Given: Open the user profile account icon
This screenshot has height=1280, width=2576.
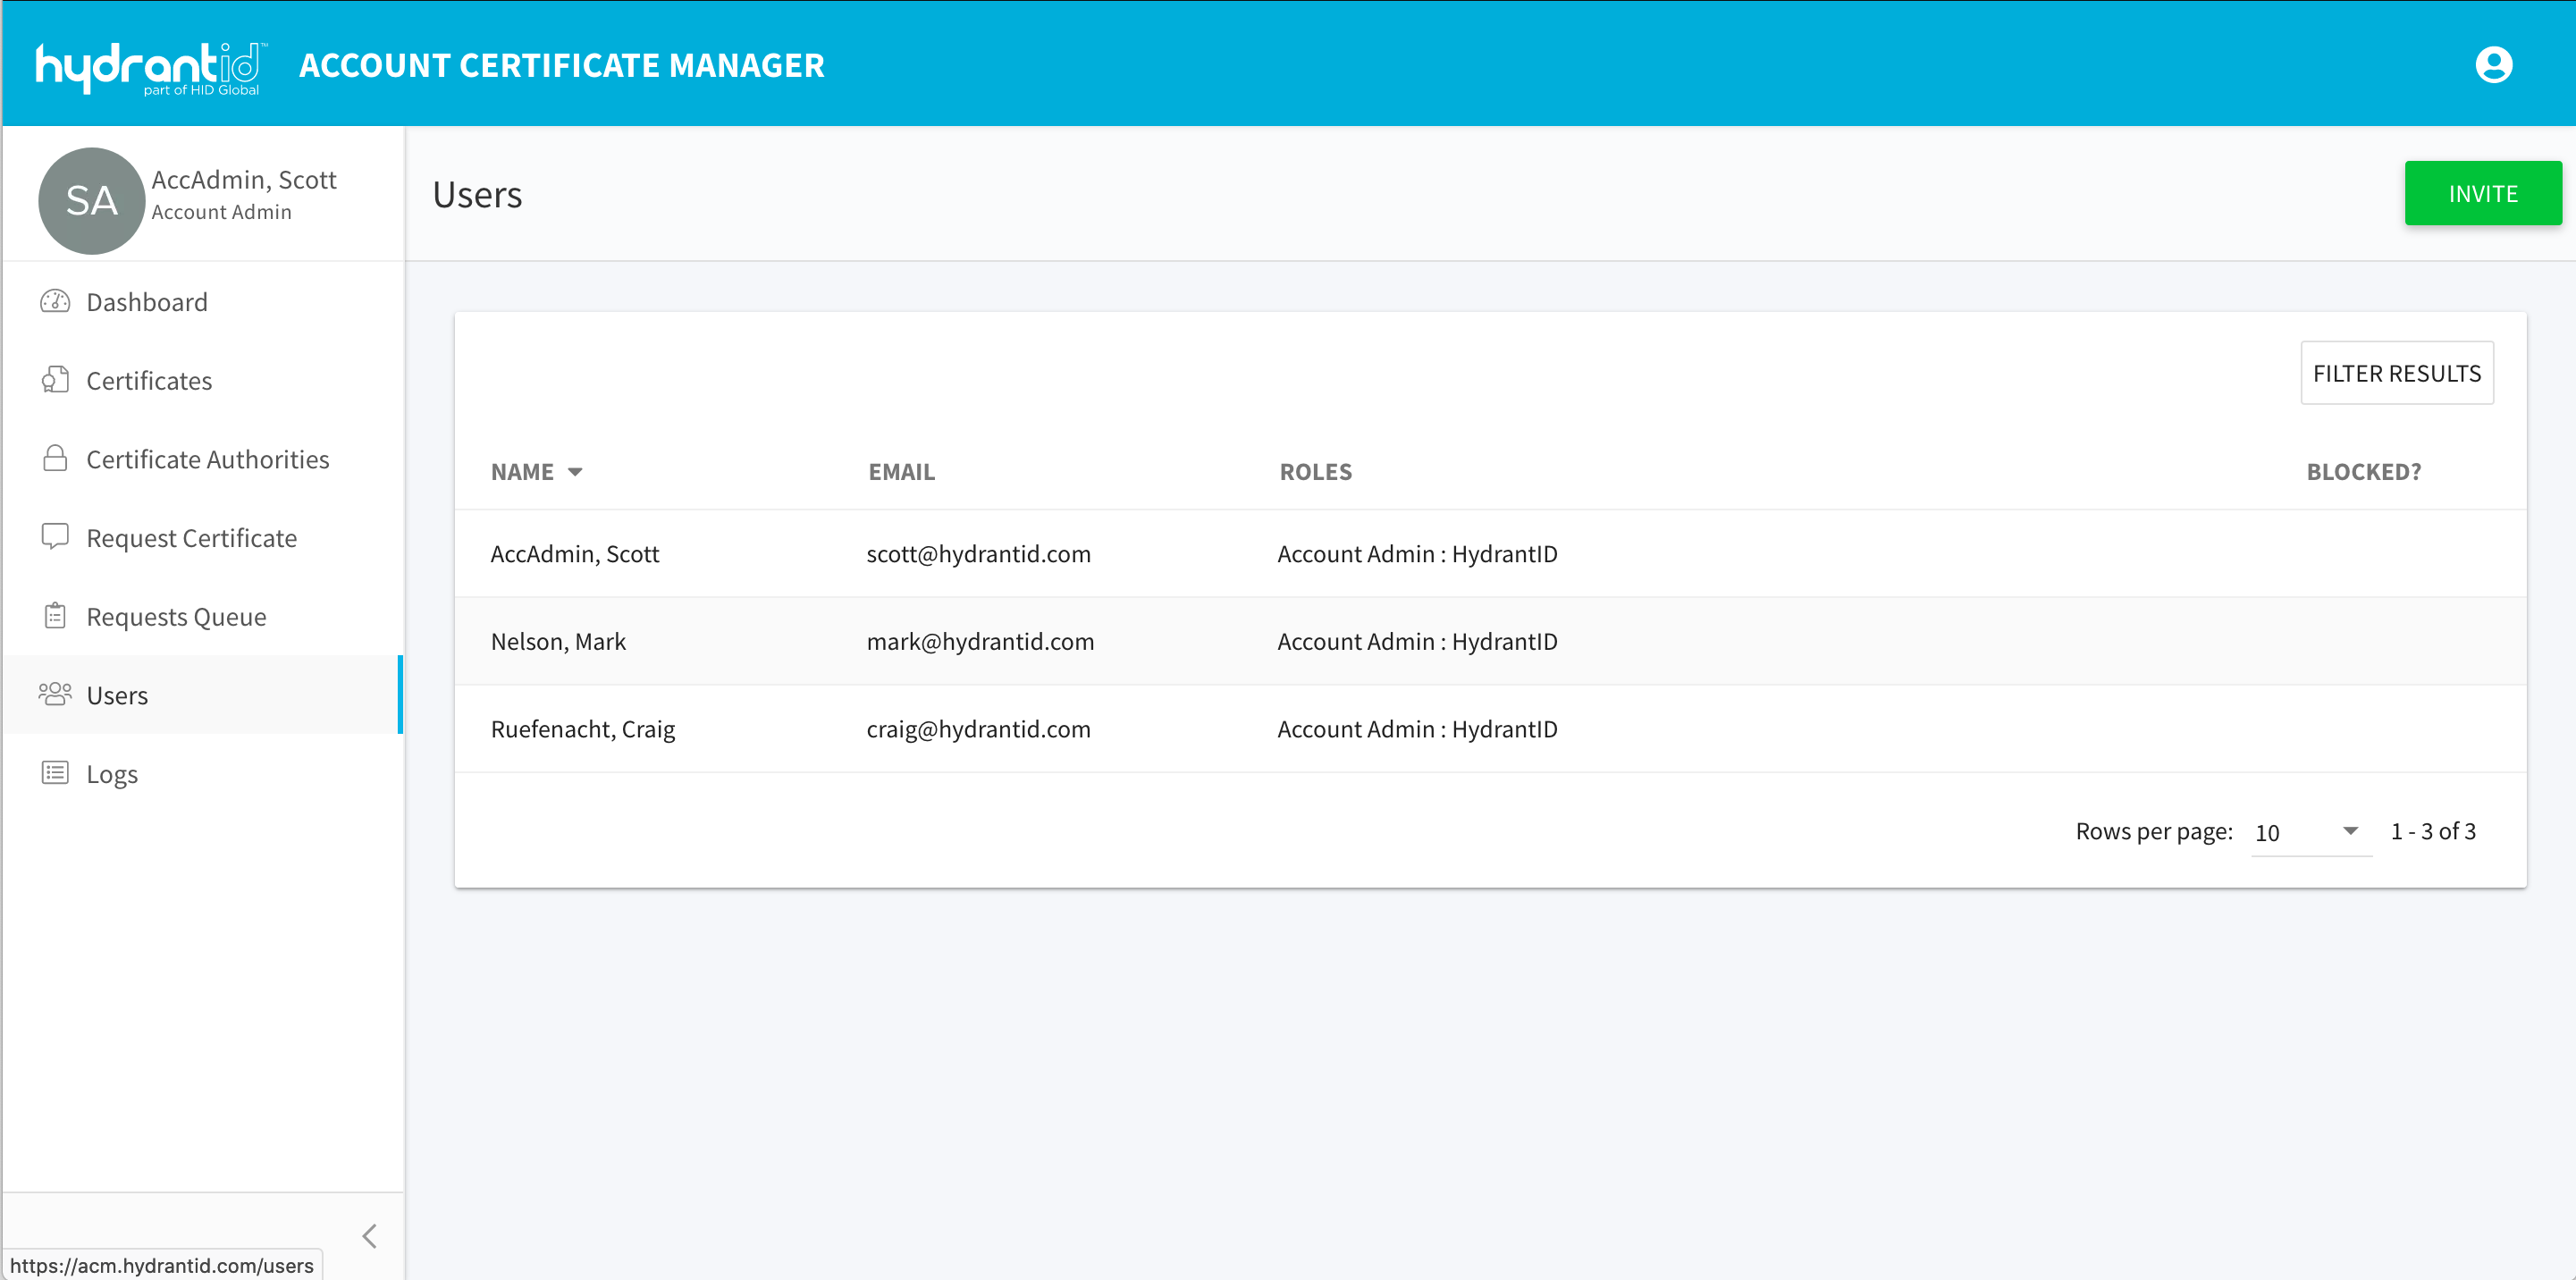Looking at the screenshot, I should click(x=2493, y=65).
